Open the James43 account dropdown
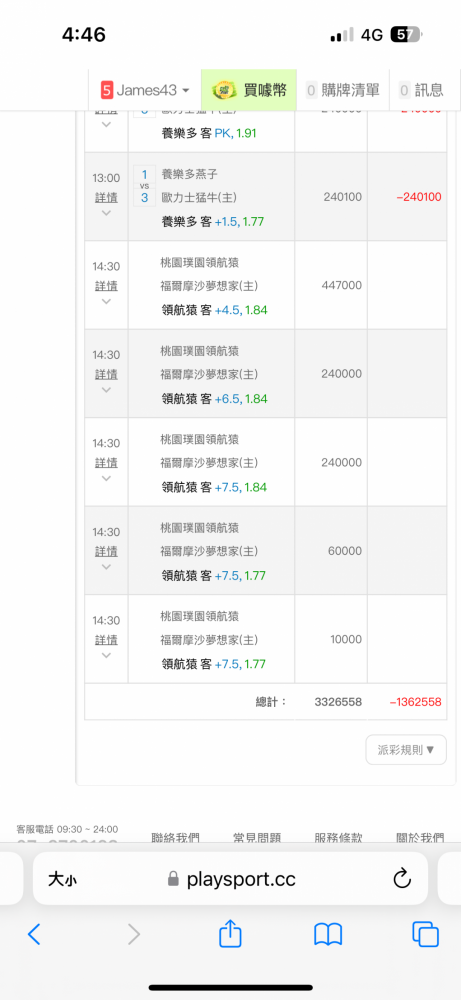The width and height of the screenshot is (461, 1000). coord(145,90)
